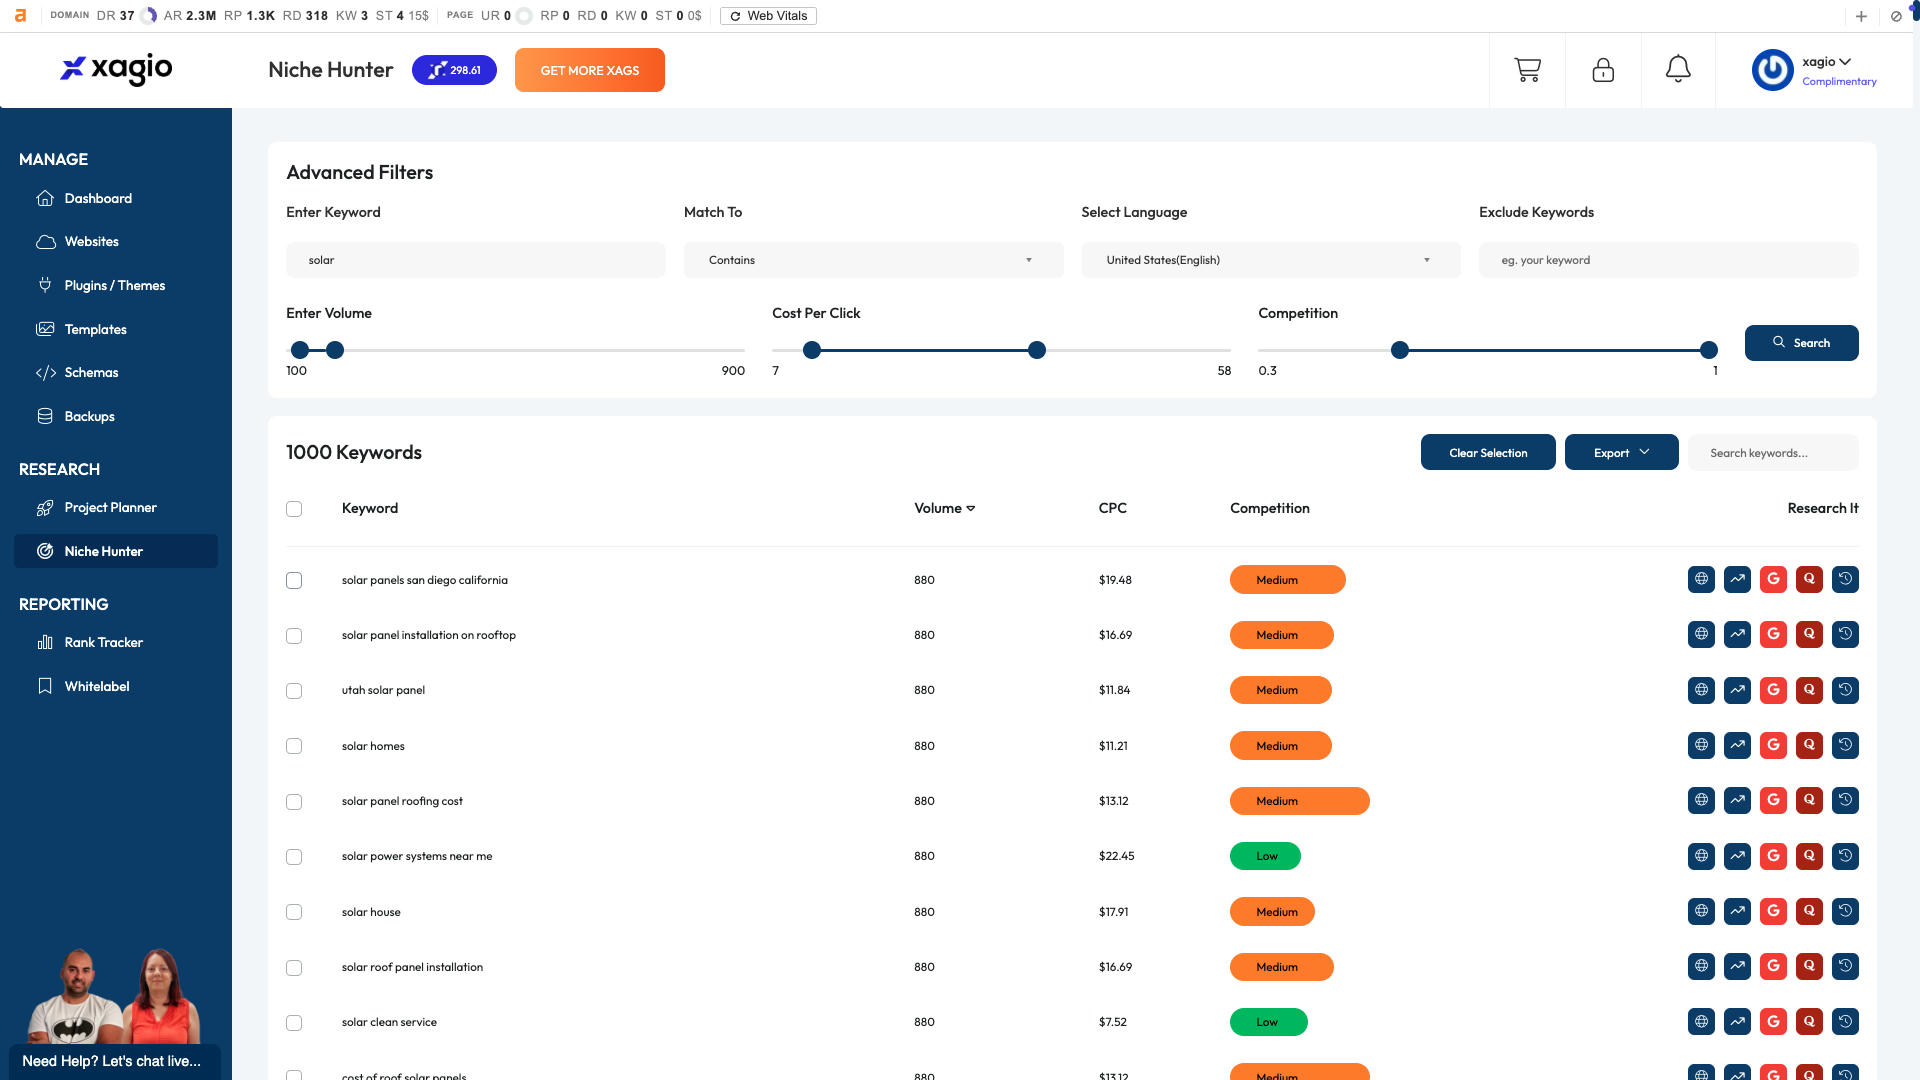The image size is (1920, 1080).
Task: Click the 298.61 XAGS balance badge
Action: click(454, 70)
